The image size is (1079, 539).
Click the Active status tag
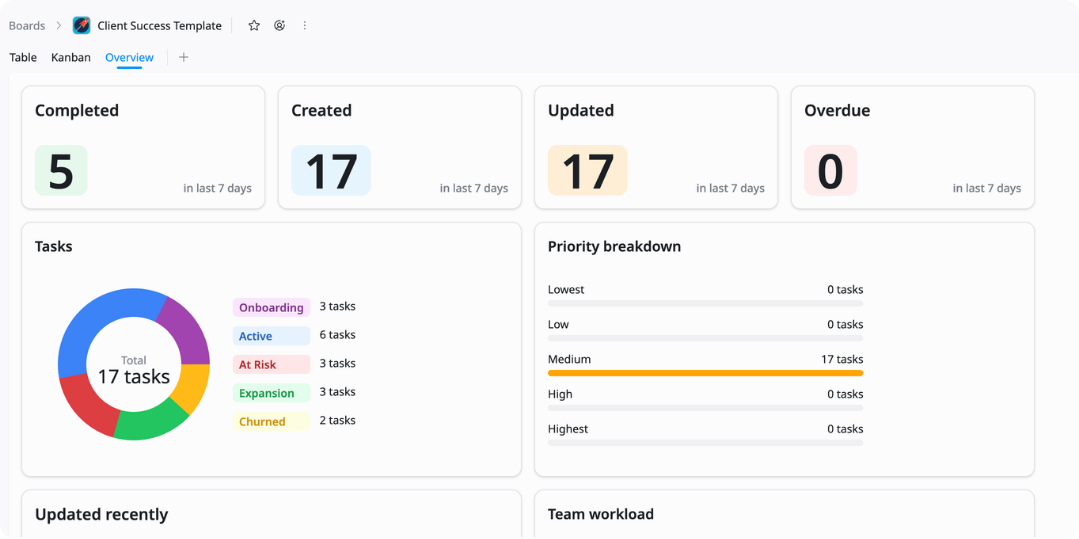coord(271,336)
